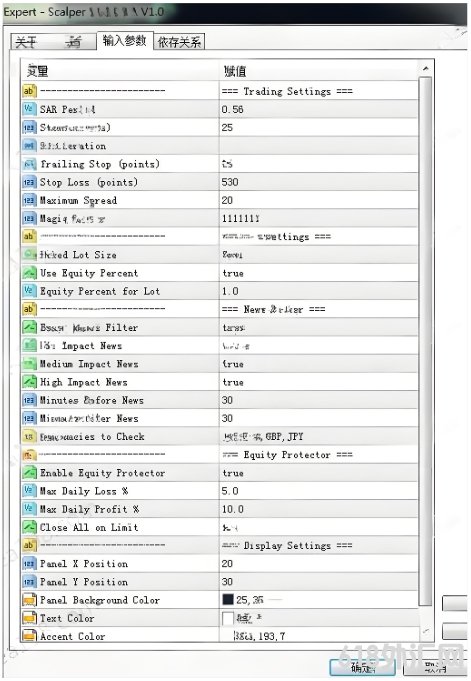Click the 确定 button
471x681 pixels.
click(x=362, y=668)
